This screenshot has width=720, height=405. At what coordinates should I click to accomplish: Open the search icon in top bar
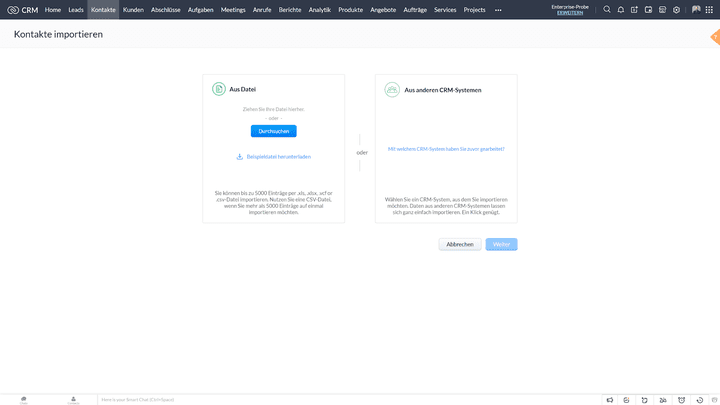tap(606, 9)
